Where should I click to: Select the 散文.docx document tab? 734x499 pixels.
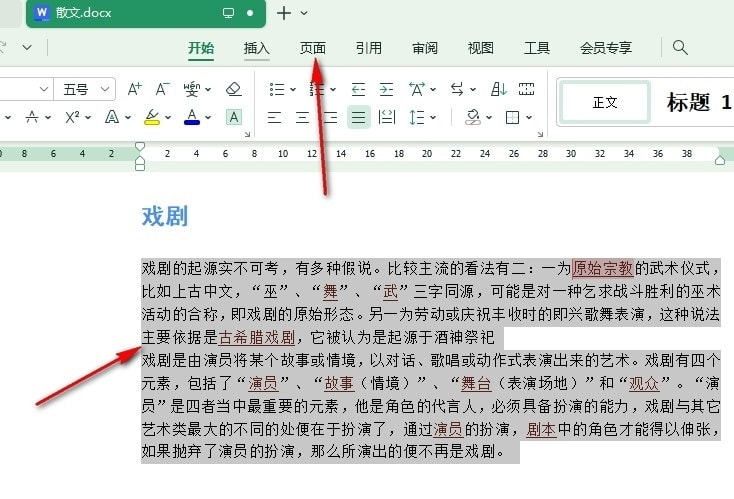(x=146, y=13)
